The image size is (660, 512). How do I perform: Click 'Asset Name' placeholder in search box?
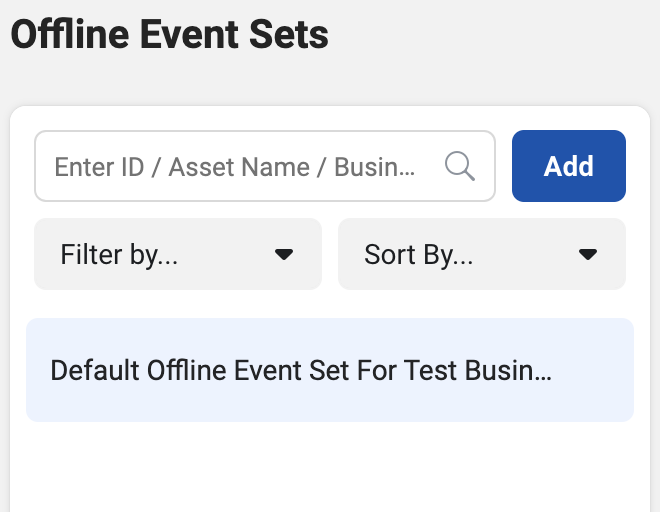point(239,167)
